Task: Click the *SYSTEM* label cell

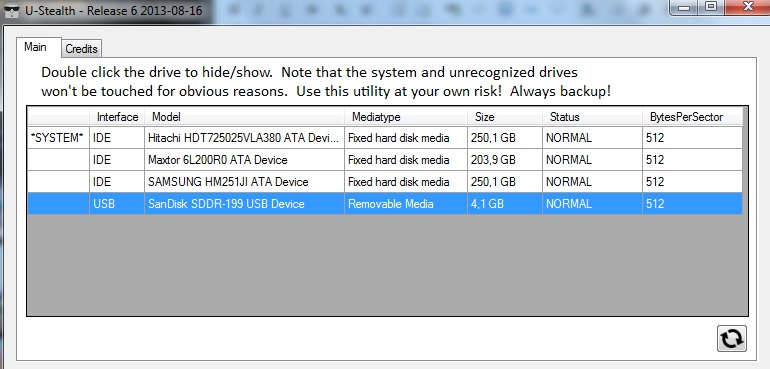Action: point(58,138)
